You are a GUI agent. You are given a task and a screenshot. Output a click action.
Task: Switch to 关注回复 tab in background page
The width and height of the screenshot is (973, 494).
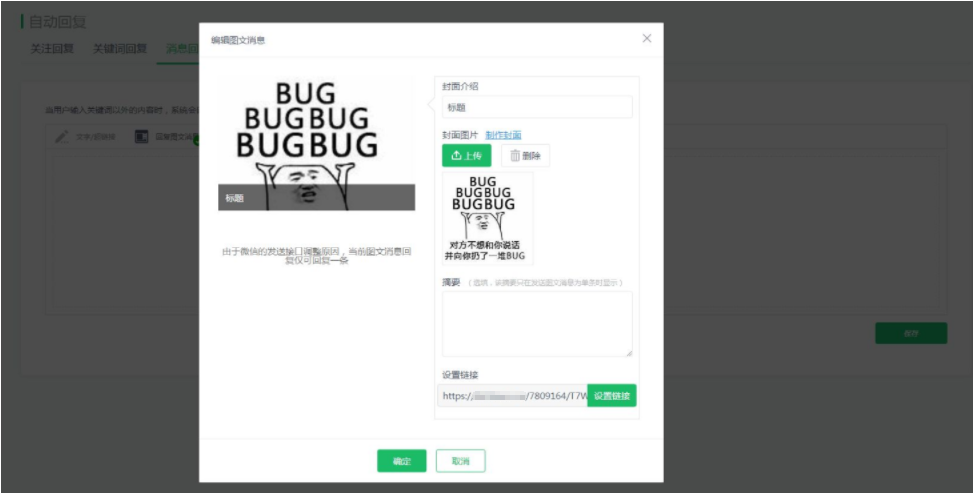point(52,49)
